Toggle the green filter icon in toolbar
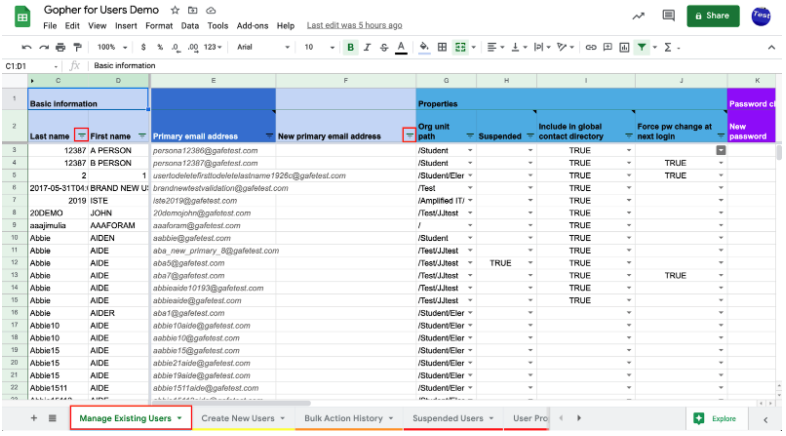This screenshot has width=786, height=436. pyautogui.click(x=641, y=47)
